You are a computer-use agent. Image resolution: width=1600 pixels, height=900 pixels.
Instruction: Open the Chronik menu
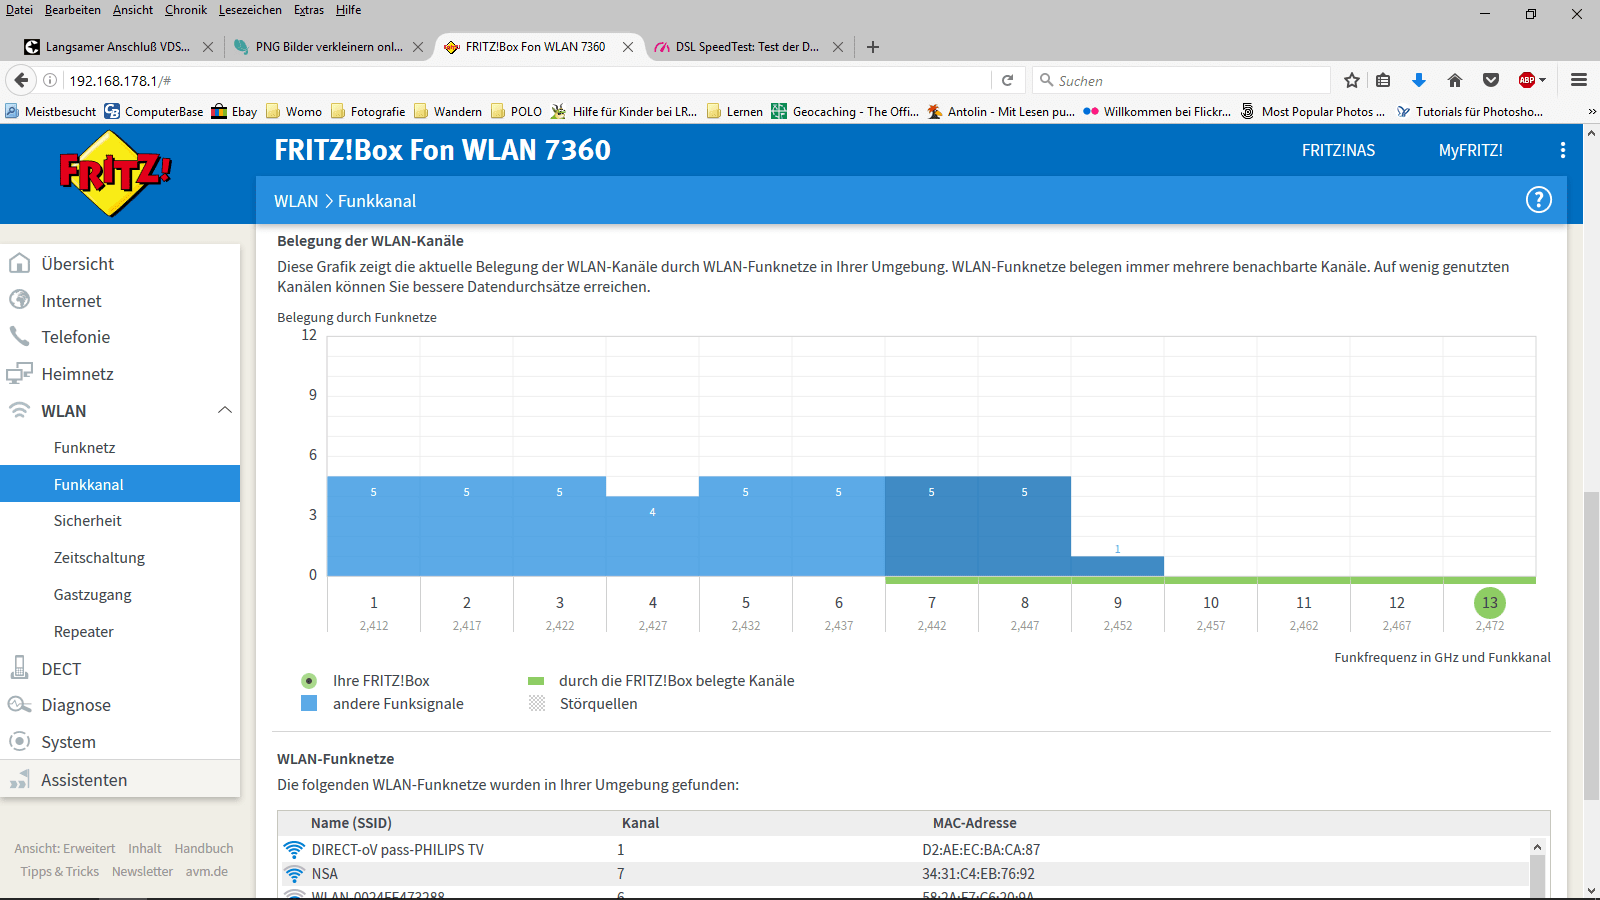coord(185,10)
